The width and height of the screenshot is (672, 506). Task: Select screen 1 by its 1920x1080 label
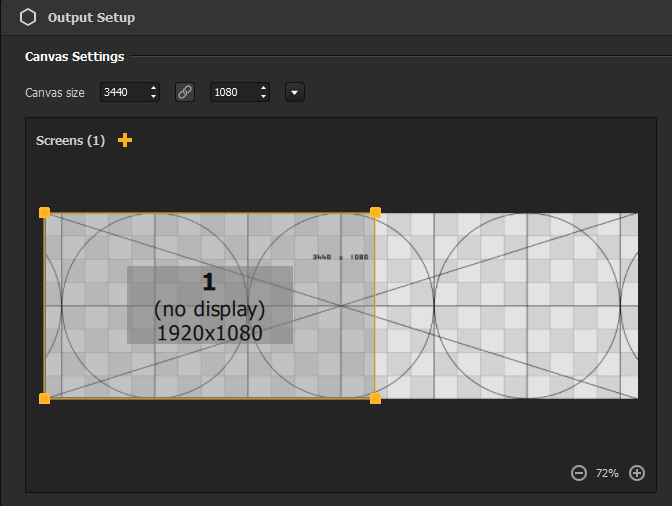point(209,332)
